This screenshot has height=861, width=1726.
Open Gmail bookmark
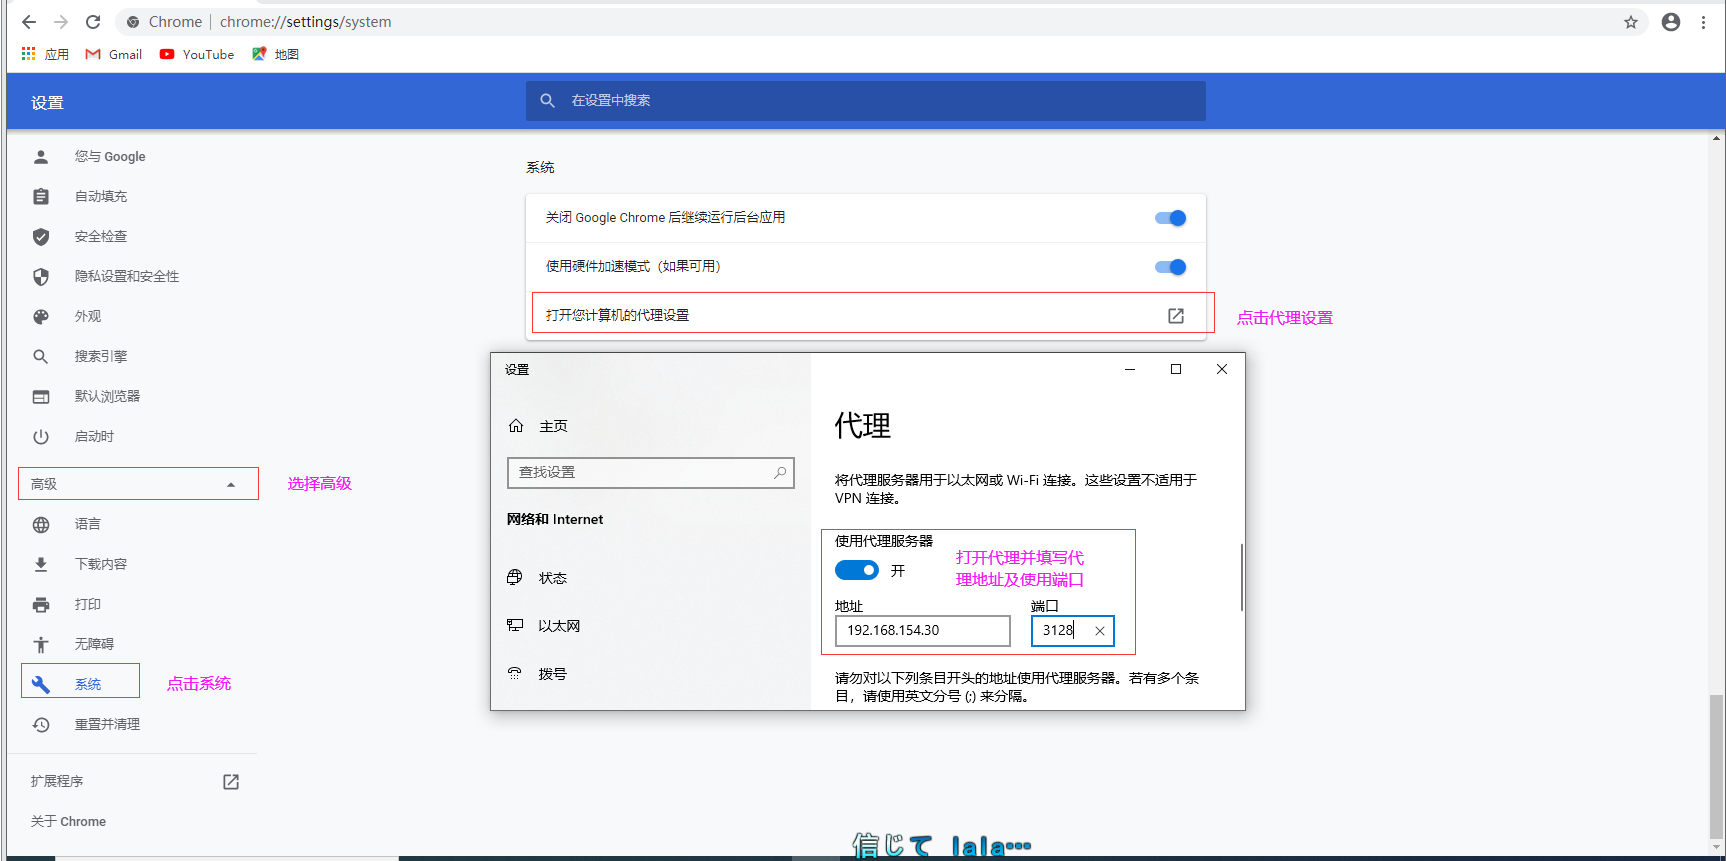pos(114,54)
